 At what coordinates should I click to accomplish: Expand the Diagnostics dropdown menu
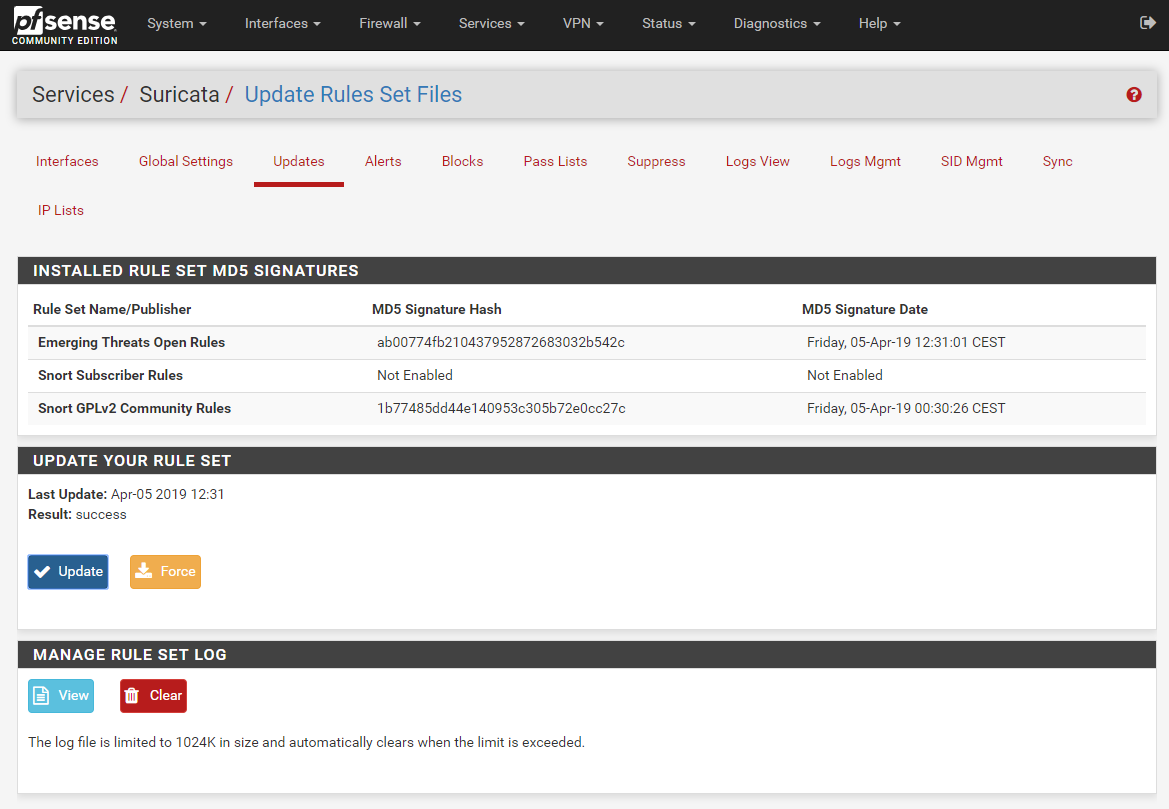pyautogui.click(x=776, y=24)
